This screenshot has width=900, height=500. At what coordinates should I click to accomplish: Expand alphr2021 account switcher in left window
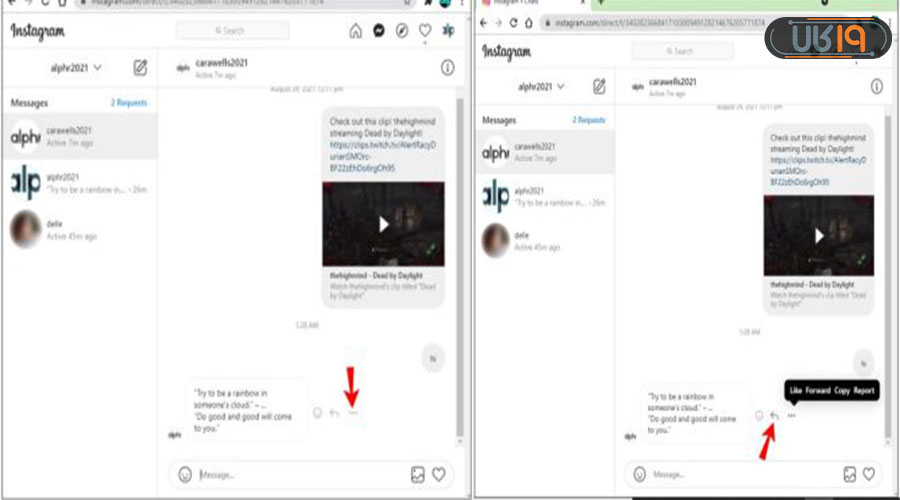tap(77, 68)
